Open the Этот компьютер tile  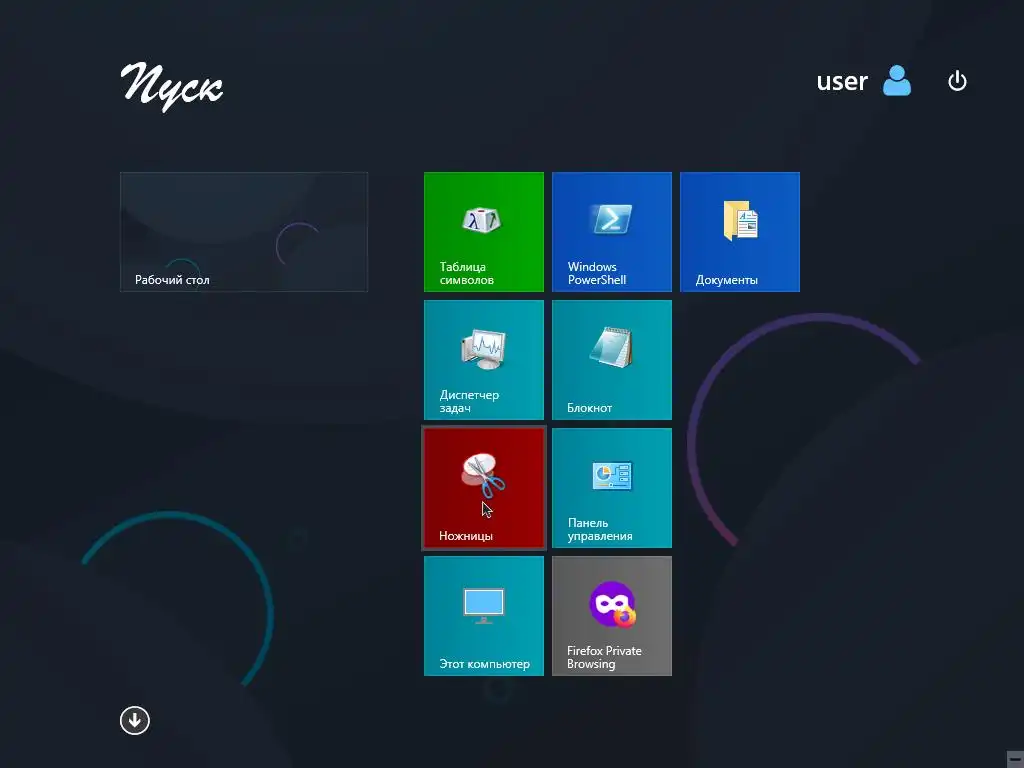[483, 616]
